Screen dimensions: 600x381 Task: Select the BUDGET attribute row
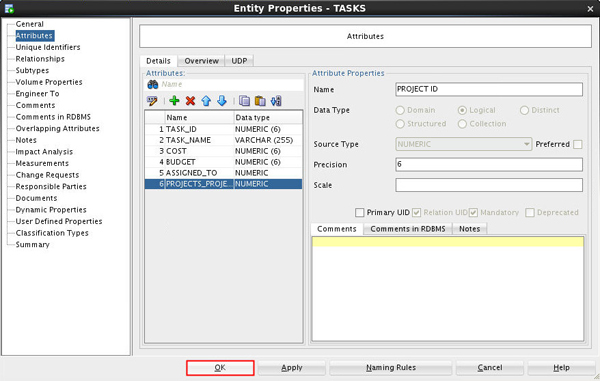223,162
